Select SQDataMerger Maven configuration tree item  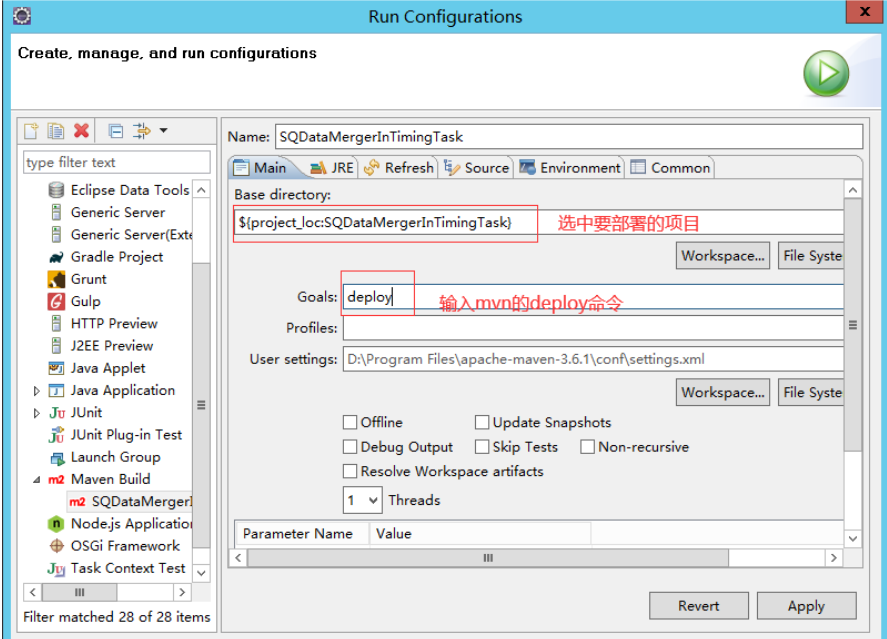131,502
